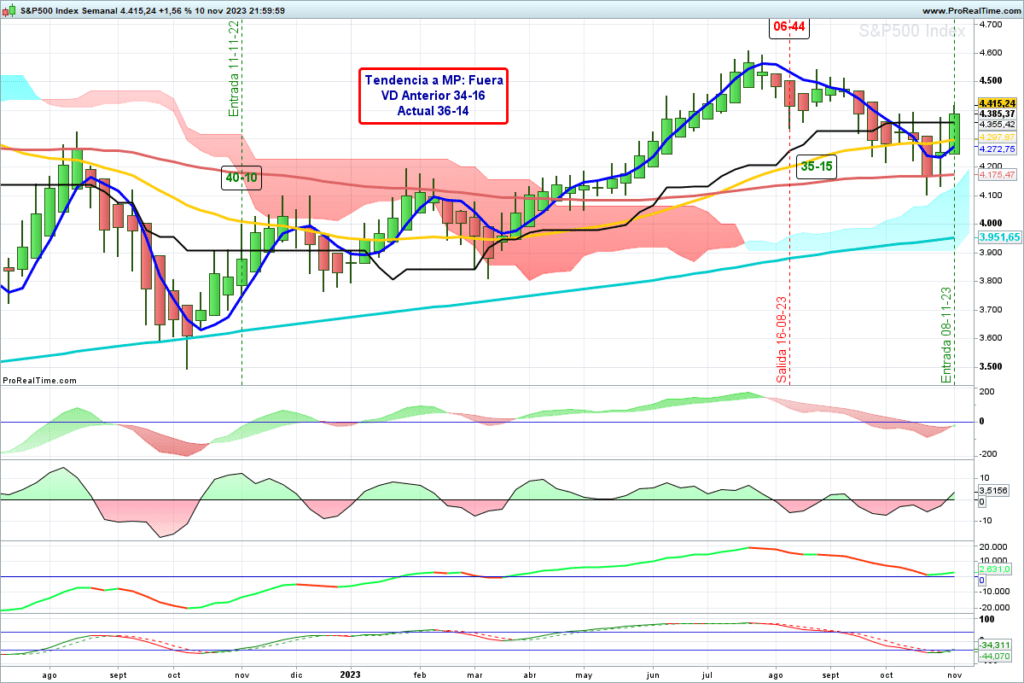Click the 4.500 price axis tick
Viewport: 1024px width, 683px height.
tap(991, 80)
